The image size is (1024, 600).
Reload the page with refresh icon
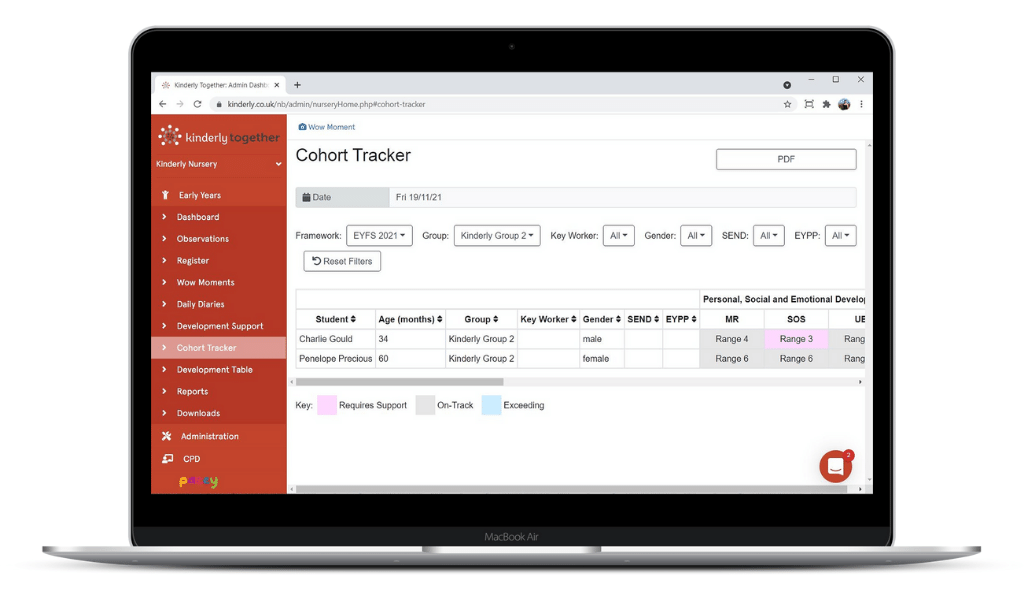[197, 104]
